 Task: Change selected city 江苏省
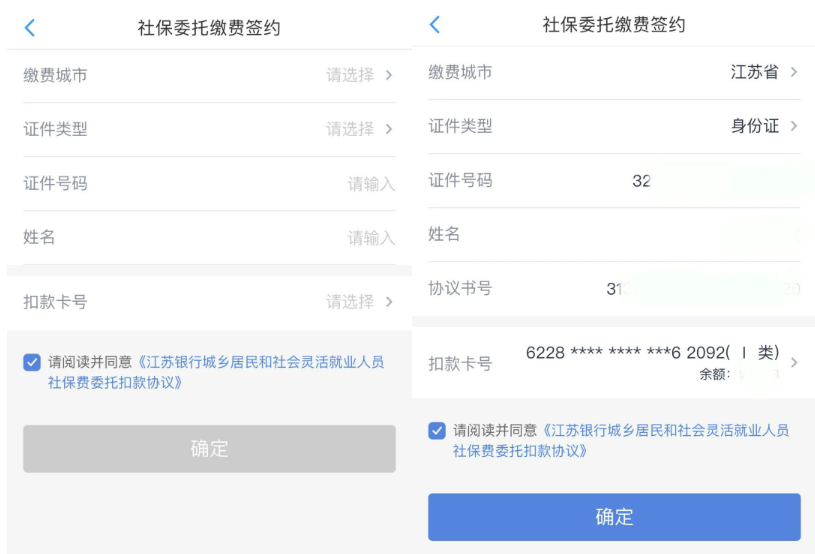(x=754, y=72)
